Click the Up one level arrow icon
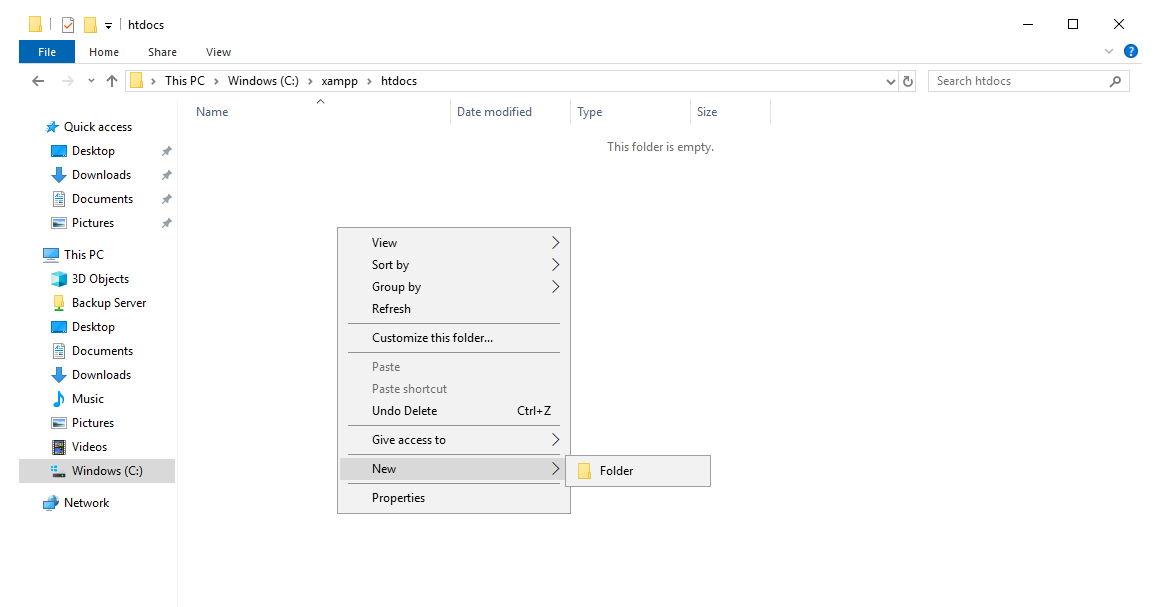 click(112, 81)
